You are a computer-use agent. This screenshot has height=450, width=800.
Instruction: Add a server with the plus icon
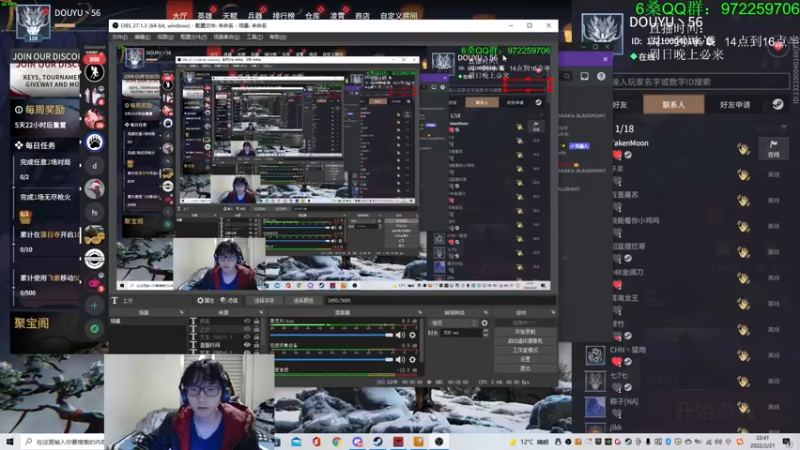click(x=94, y=306)
